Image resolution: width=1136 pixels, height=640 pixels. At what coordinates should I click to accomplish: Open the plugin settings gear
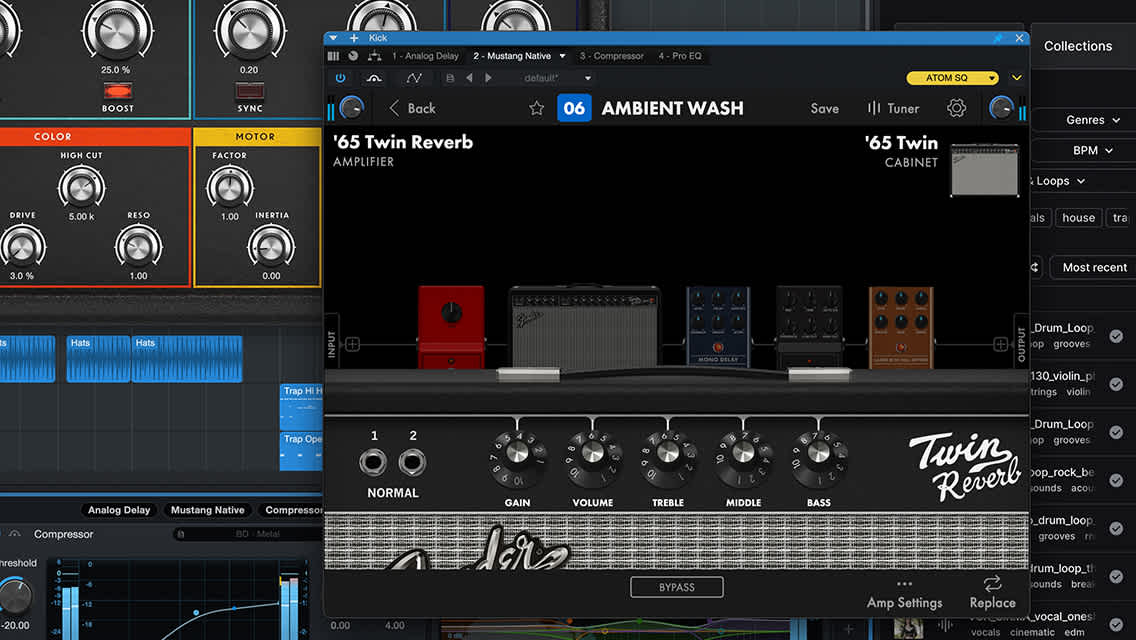956,108
